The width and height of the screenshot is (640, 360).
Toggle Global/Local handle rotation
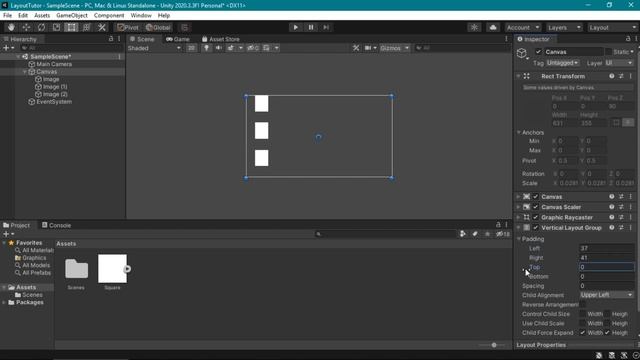[158, 27]
